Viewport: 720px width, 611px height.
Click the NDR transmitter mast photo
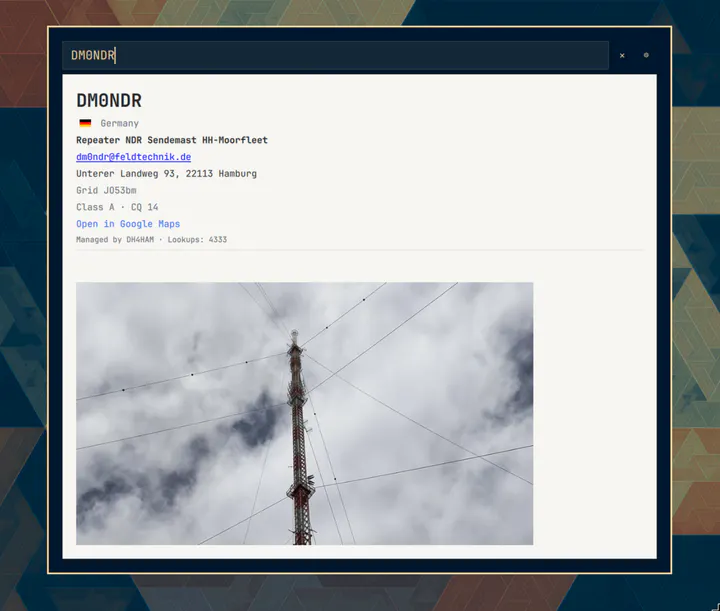tap(304, 414)
